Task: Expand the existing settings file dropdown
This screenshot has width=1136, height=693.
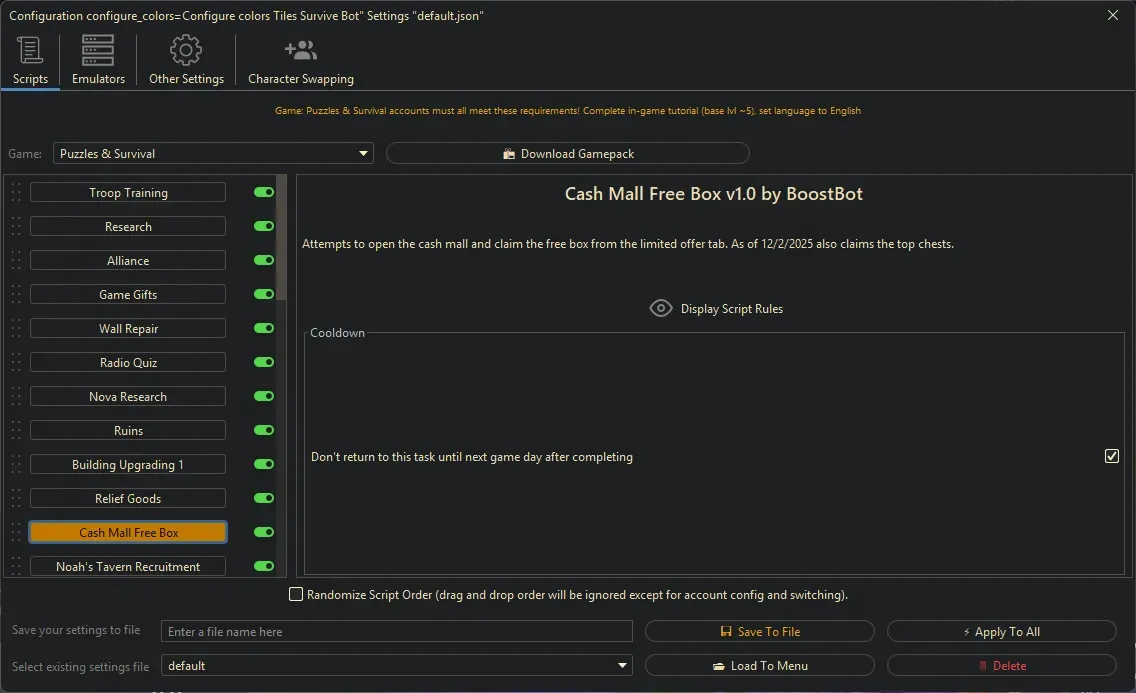Action: pyautogui.click(x=397, y=665)
